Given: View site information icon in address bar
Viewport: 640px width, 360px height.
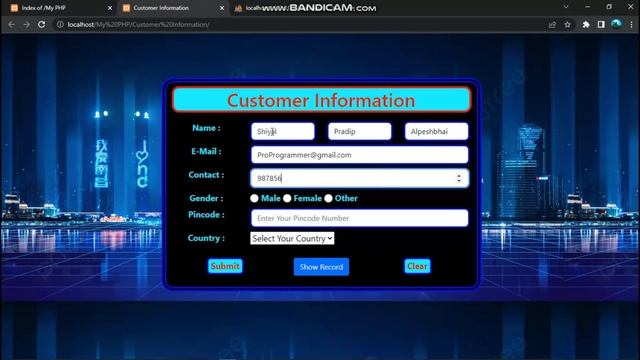Looking at the screenshot, I should pos(60,24).
